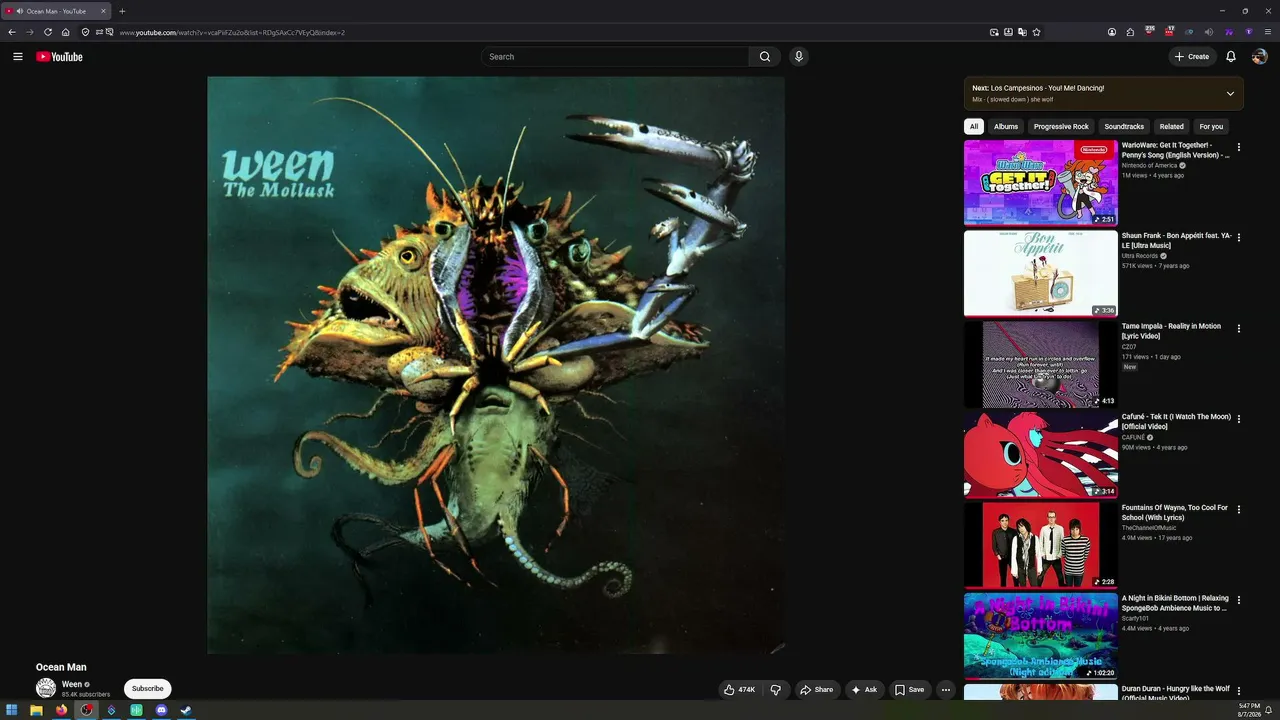Open Discord from the taskbar
The height and width of the screenshot is (720, 1280).
pos(161,711)
